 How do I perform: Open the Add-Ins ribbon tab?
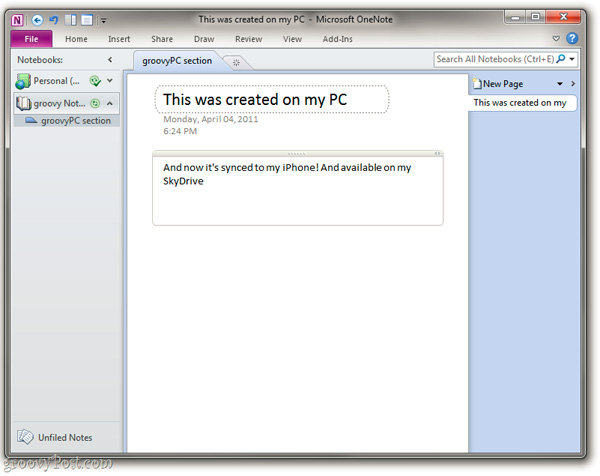click(338, 39)
